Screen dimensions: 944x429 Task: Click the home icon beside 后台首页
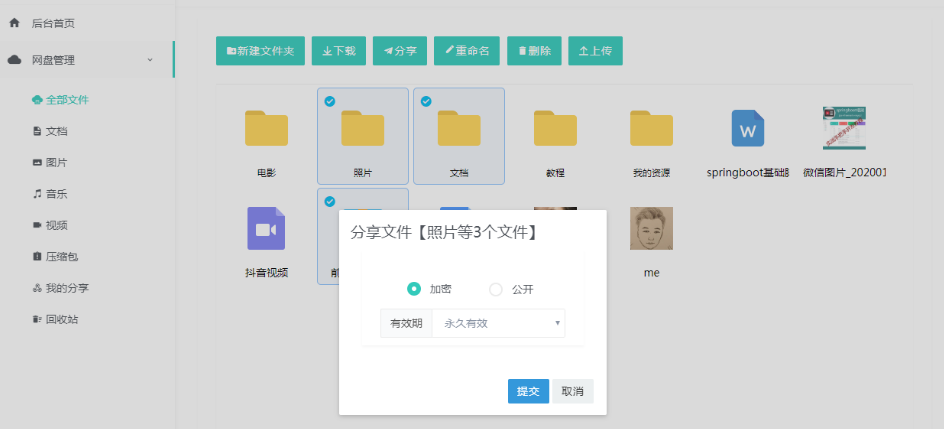(x=14, y=22)
